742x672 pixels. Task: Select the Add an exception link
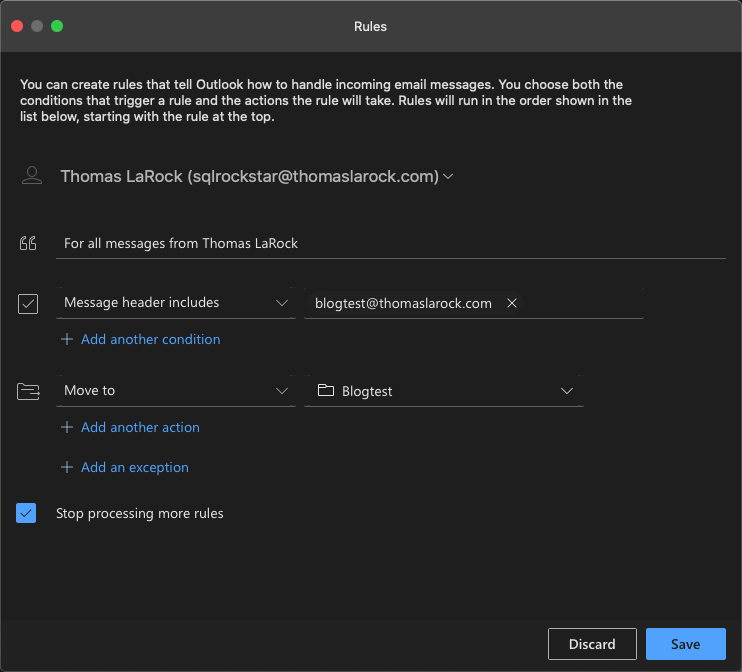click(x=134, y=467)
